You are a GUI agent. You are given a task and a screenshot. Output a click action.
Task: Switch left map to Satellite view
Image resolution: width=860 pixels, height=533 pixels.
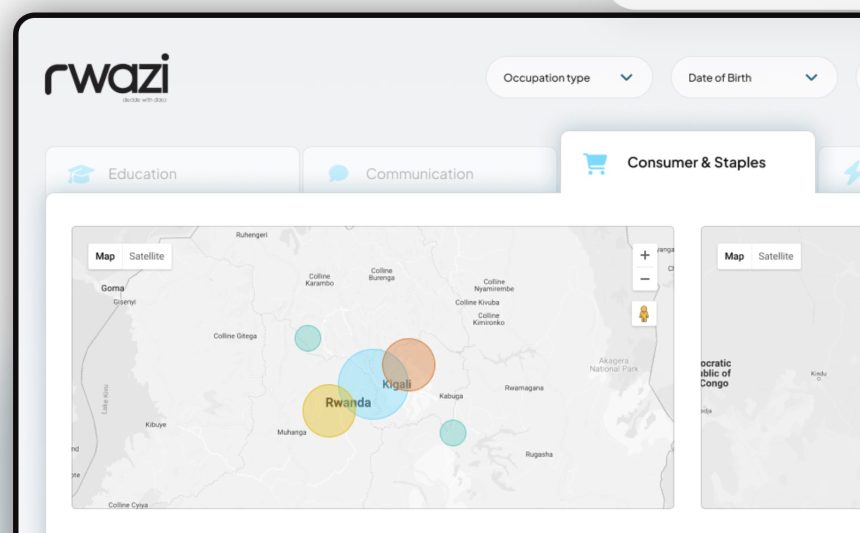[x=146, y=256]
